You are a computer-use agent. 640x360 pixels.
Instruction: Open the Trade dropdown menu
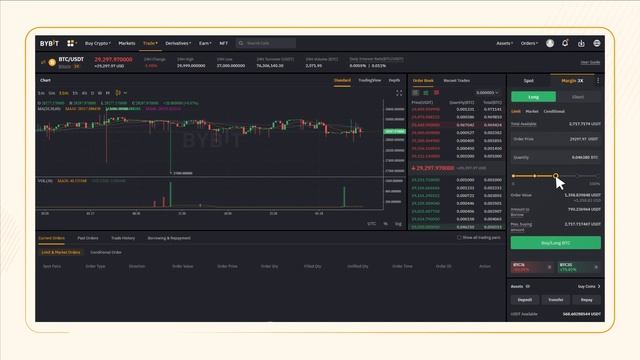coord(150,43)
